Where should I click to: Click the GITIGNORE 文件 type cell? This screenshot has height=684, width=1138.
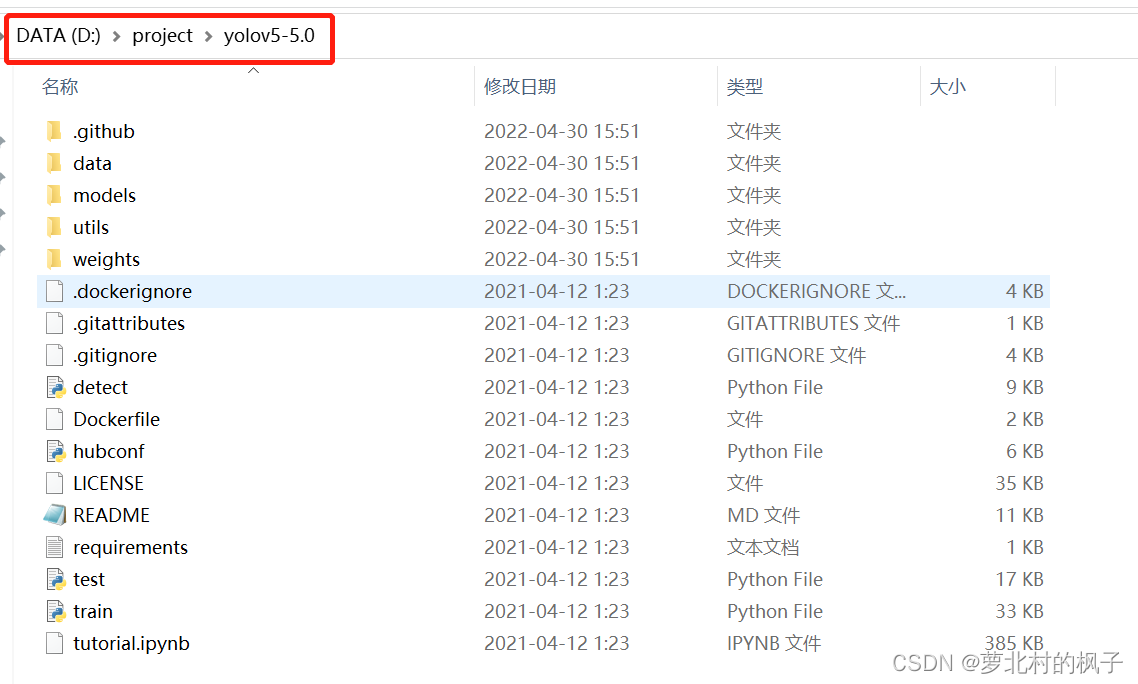pyautogui.click(x=797, y=355)
